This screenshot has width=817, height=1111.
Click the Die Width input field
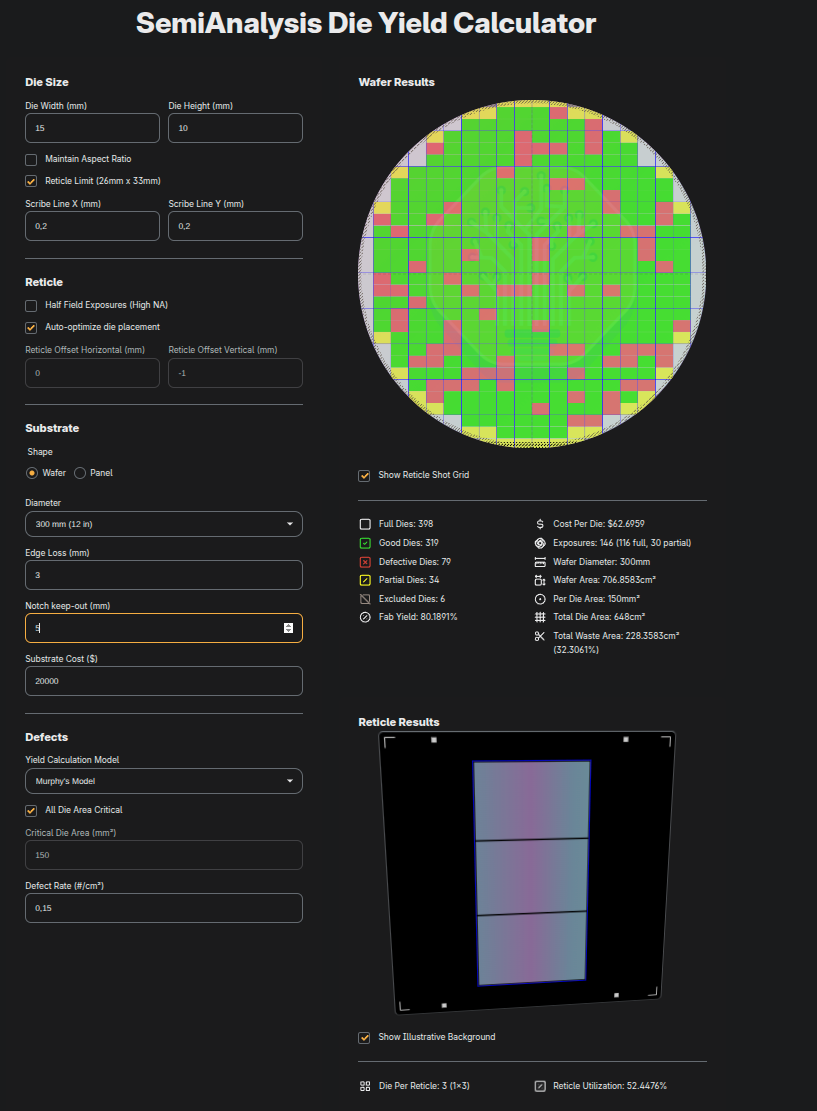(93, 128)
